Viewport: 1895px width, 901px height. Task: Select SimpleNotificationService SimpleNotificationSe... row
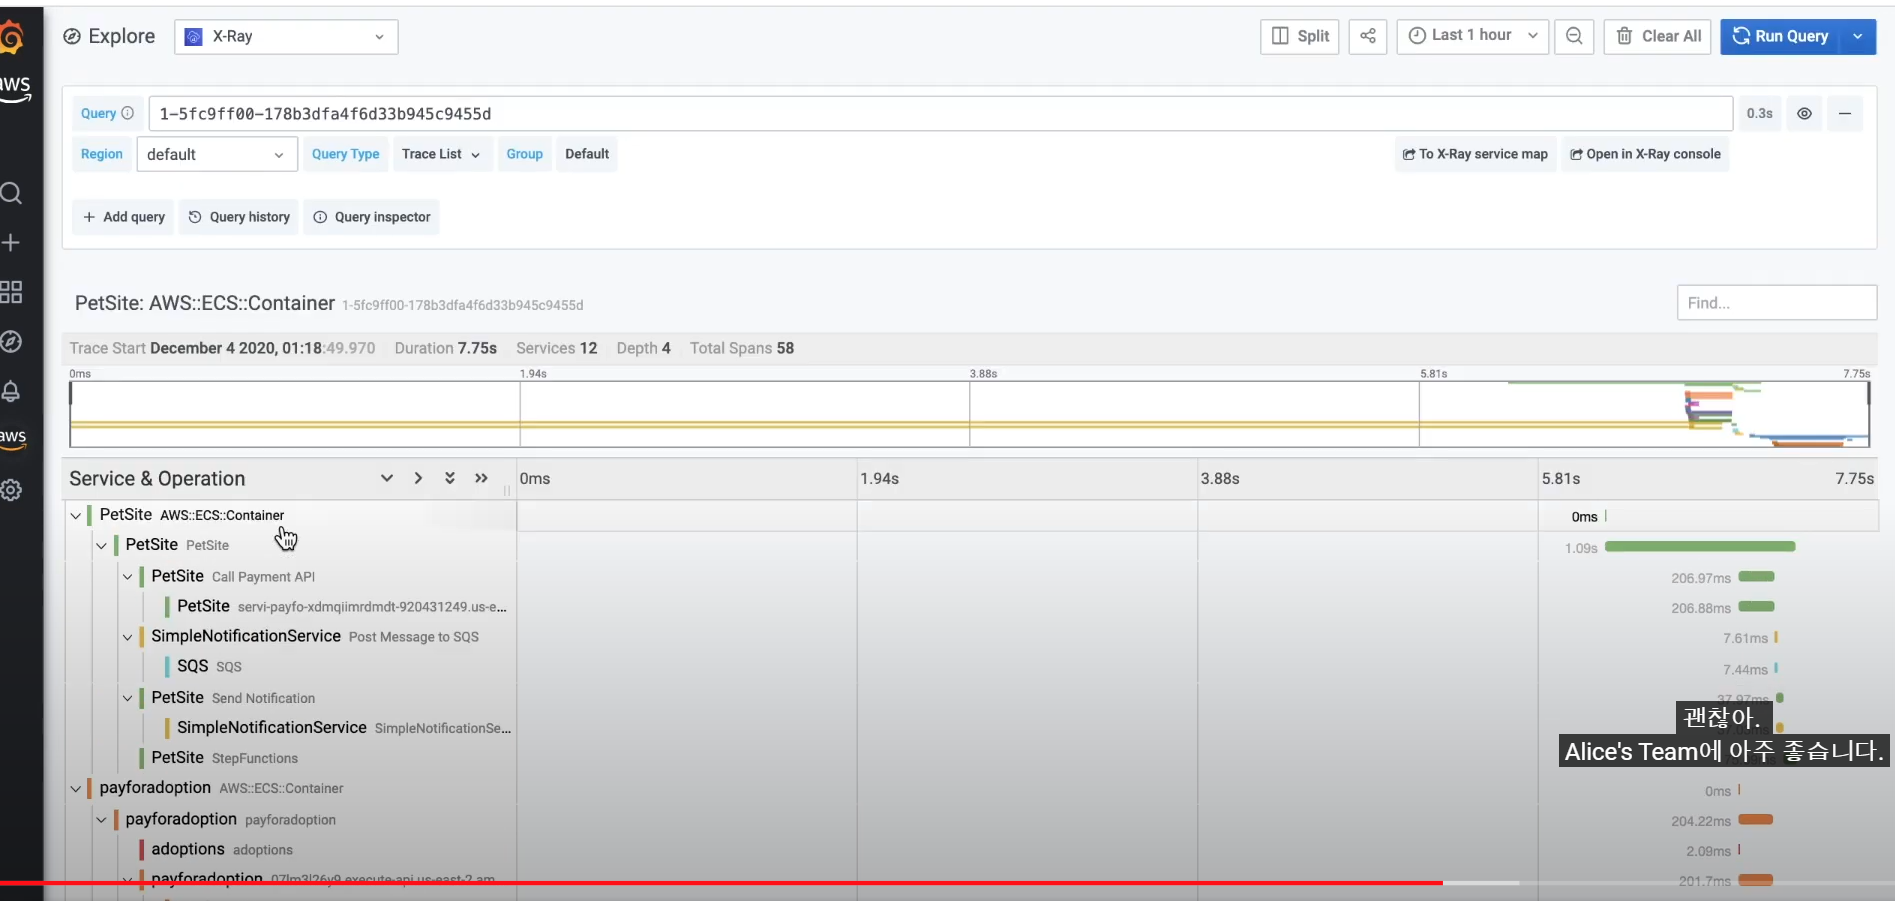pyautogui.click(x=344, y=728)
